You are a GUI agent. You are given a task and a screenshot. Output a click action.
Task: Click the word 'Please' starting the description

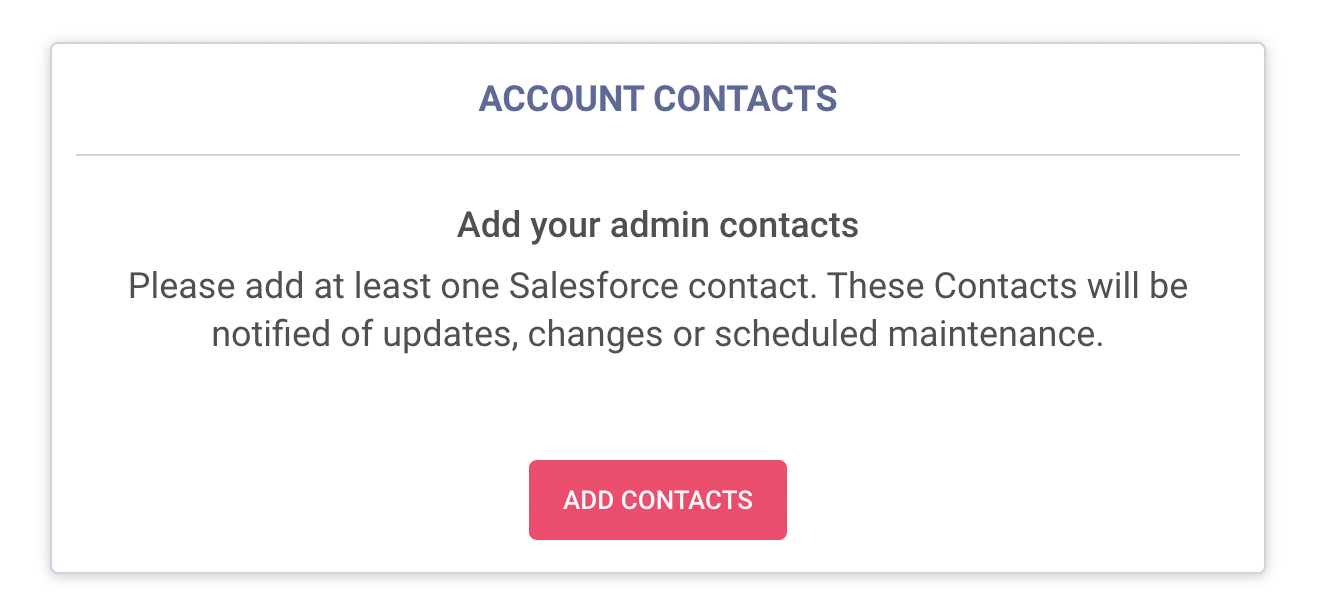click(180, 287)
